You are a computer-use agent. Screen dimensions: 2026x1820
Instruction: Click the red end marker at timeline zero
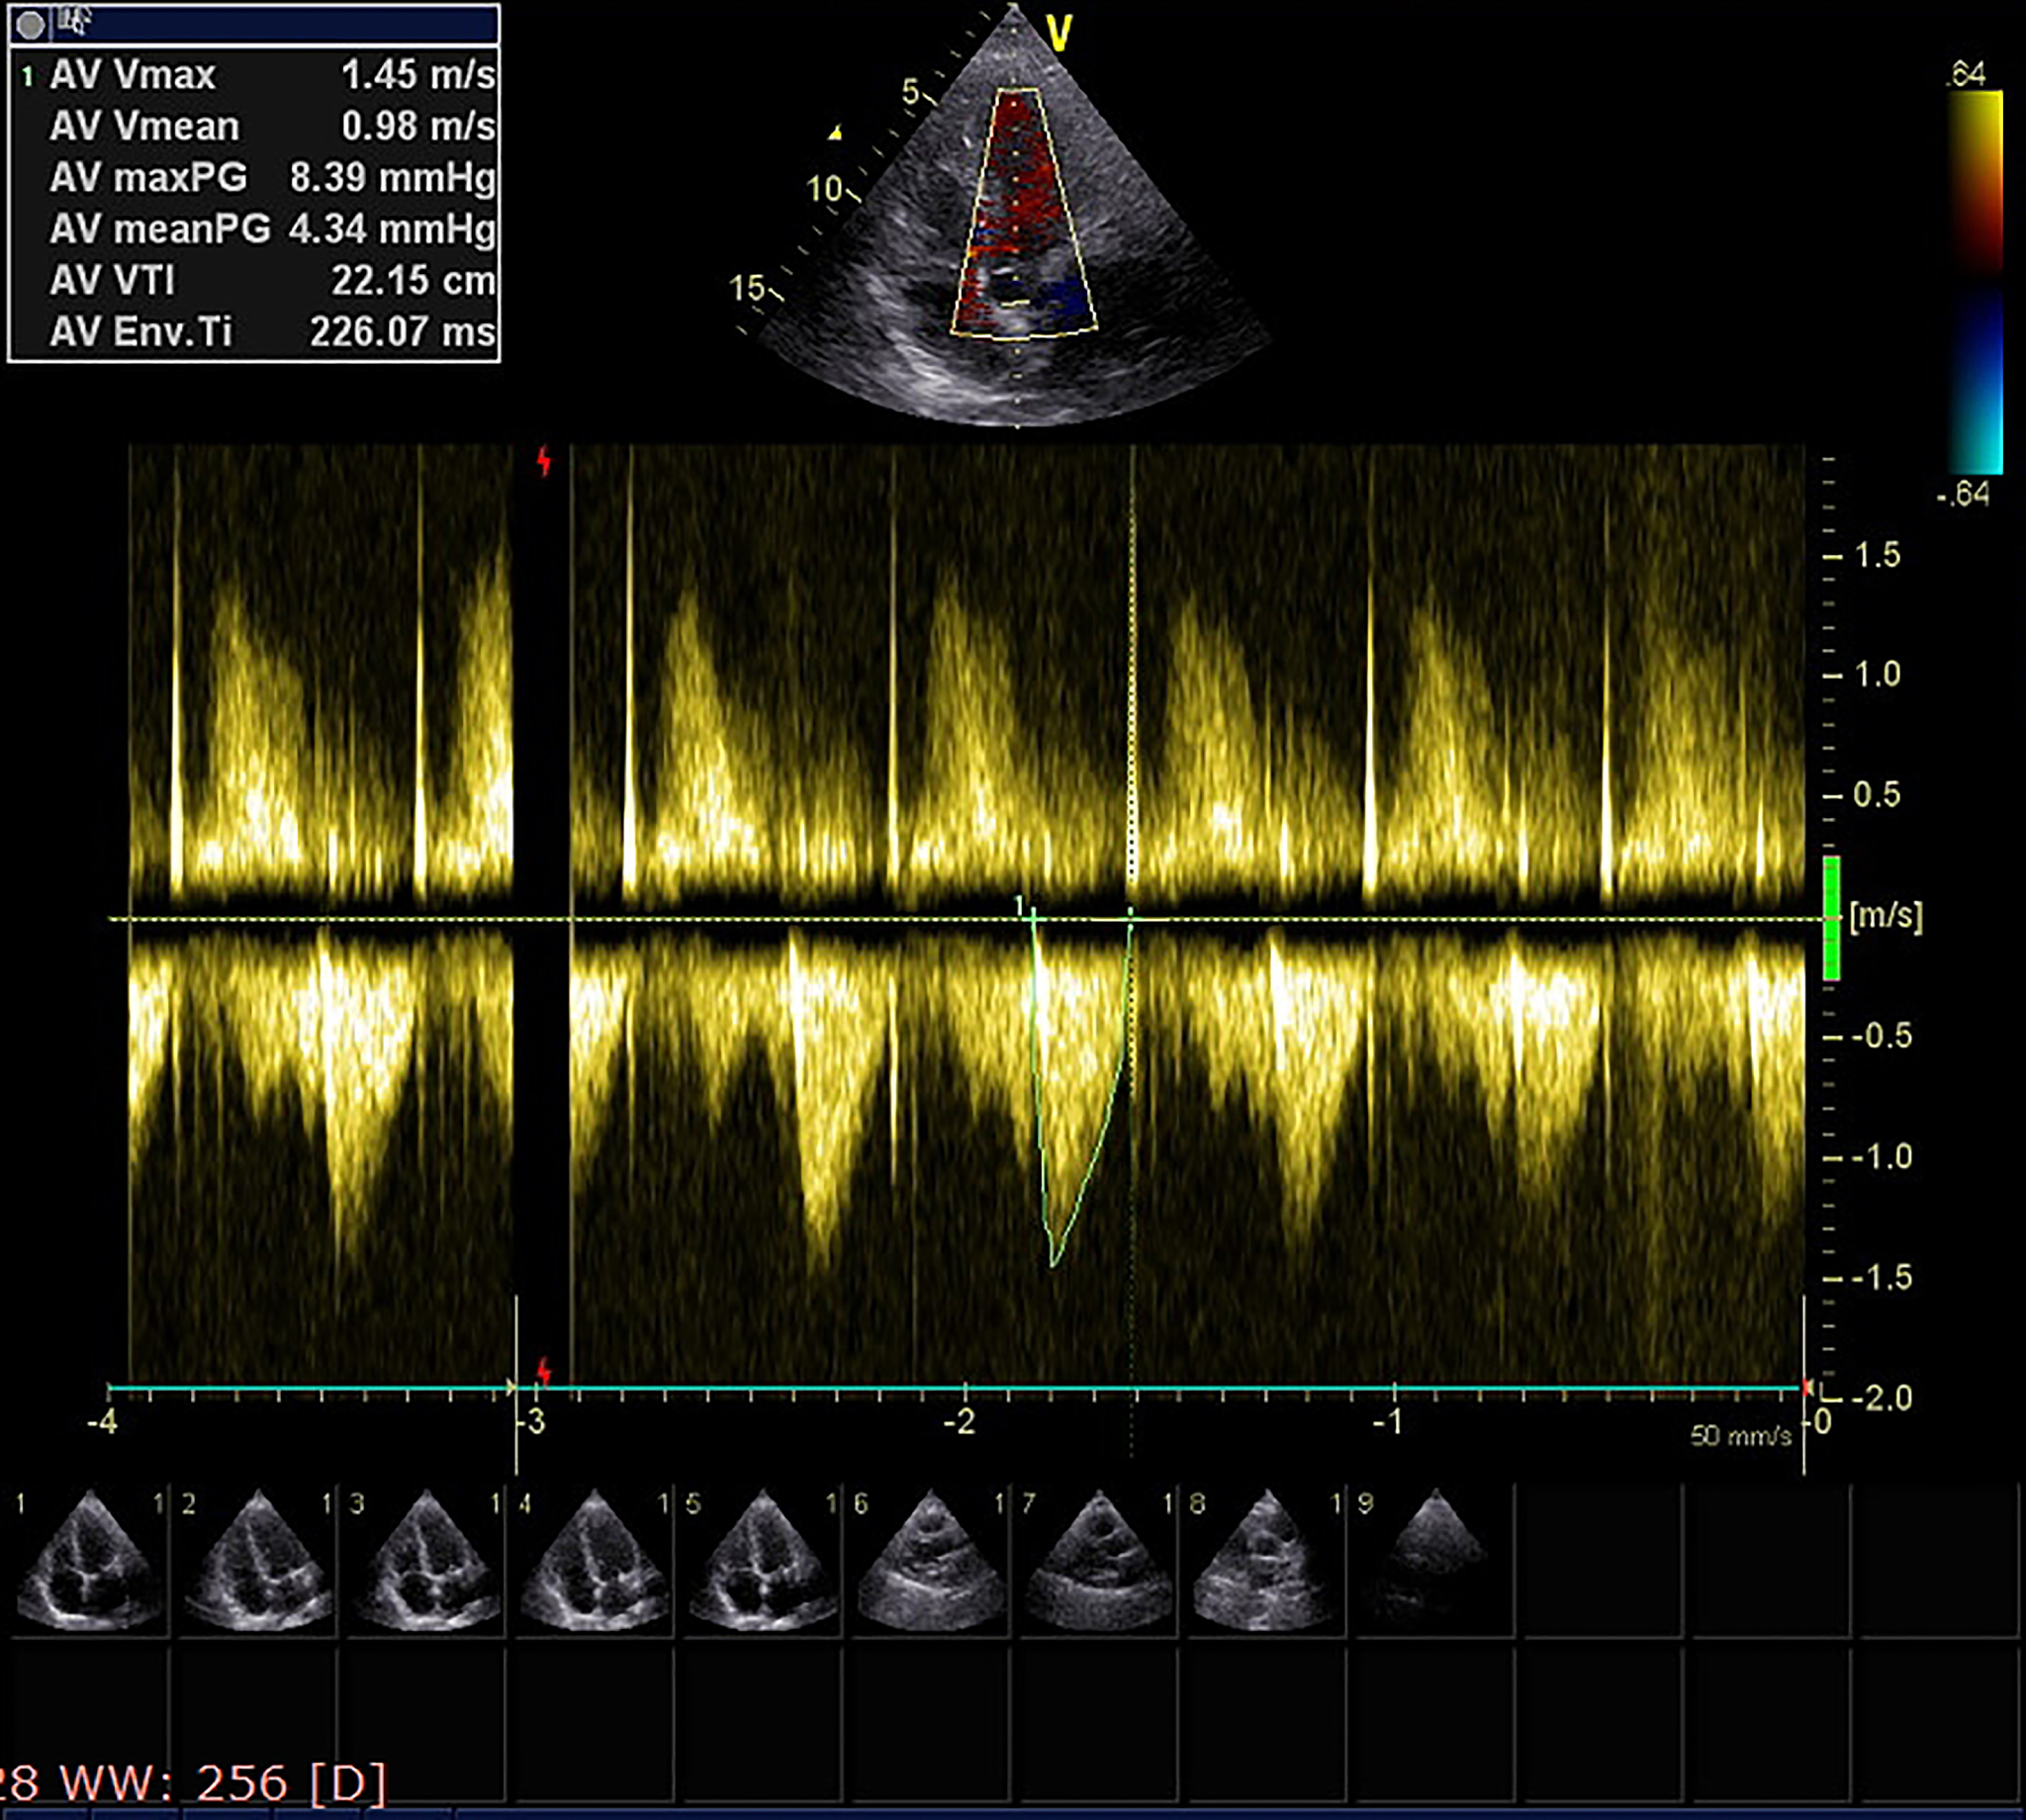[1806, 1387]
